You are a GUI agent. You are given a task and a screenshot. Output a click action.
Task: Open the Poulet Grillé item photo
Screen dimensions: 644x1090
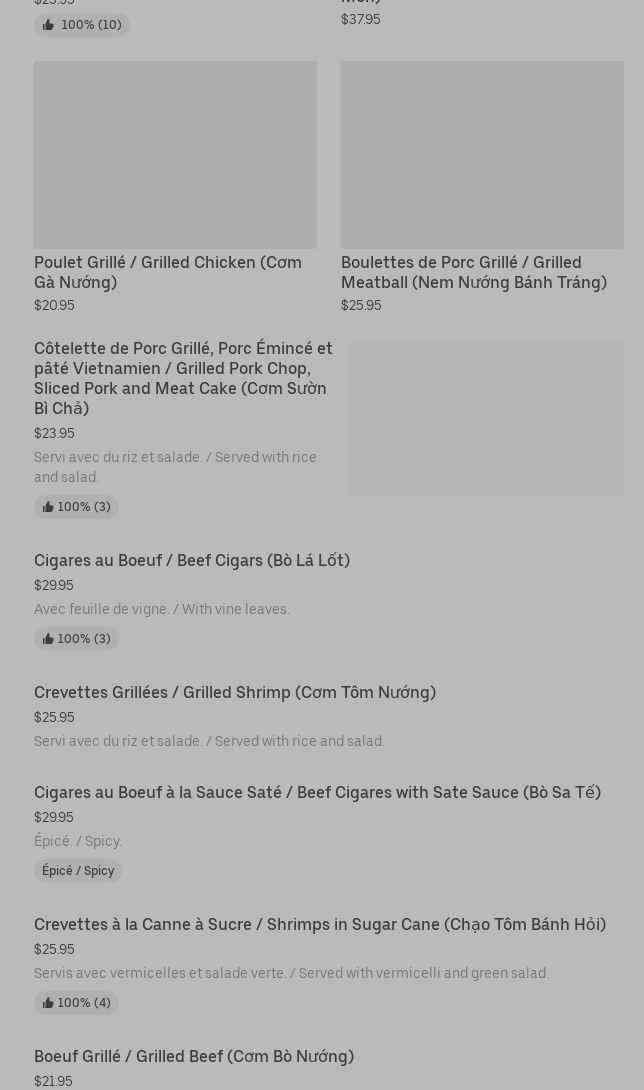coord(175,155)
